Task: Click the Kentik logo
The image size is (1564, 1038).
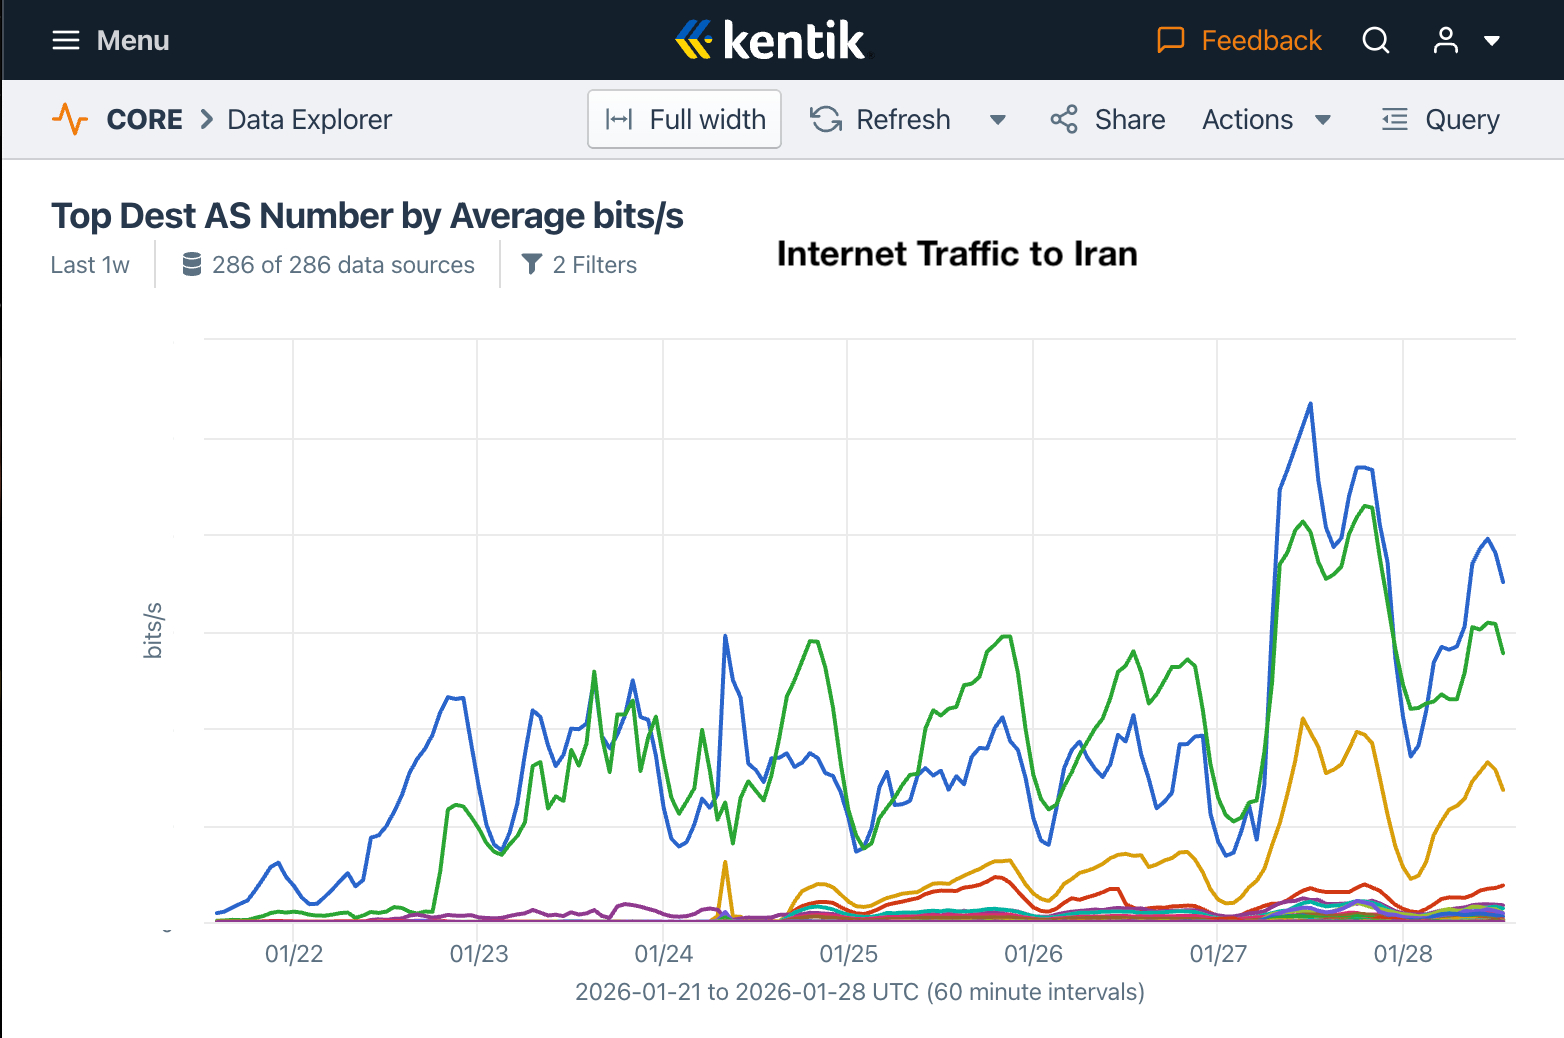Action: click(x=770, y=41)
